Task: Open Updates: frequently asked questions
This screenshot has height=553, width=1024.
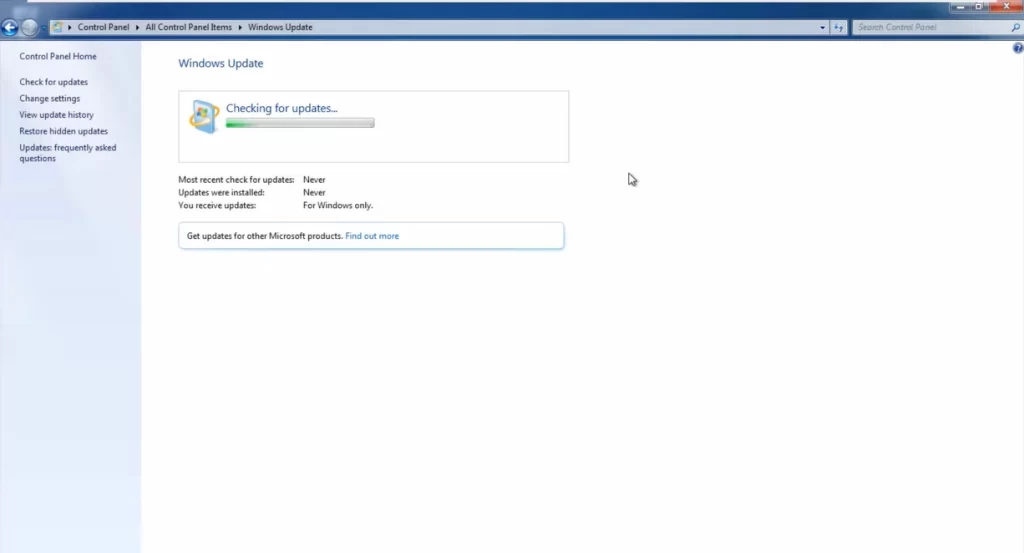Action: pyautogui.click(x=67, y=153)
